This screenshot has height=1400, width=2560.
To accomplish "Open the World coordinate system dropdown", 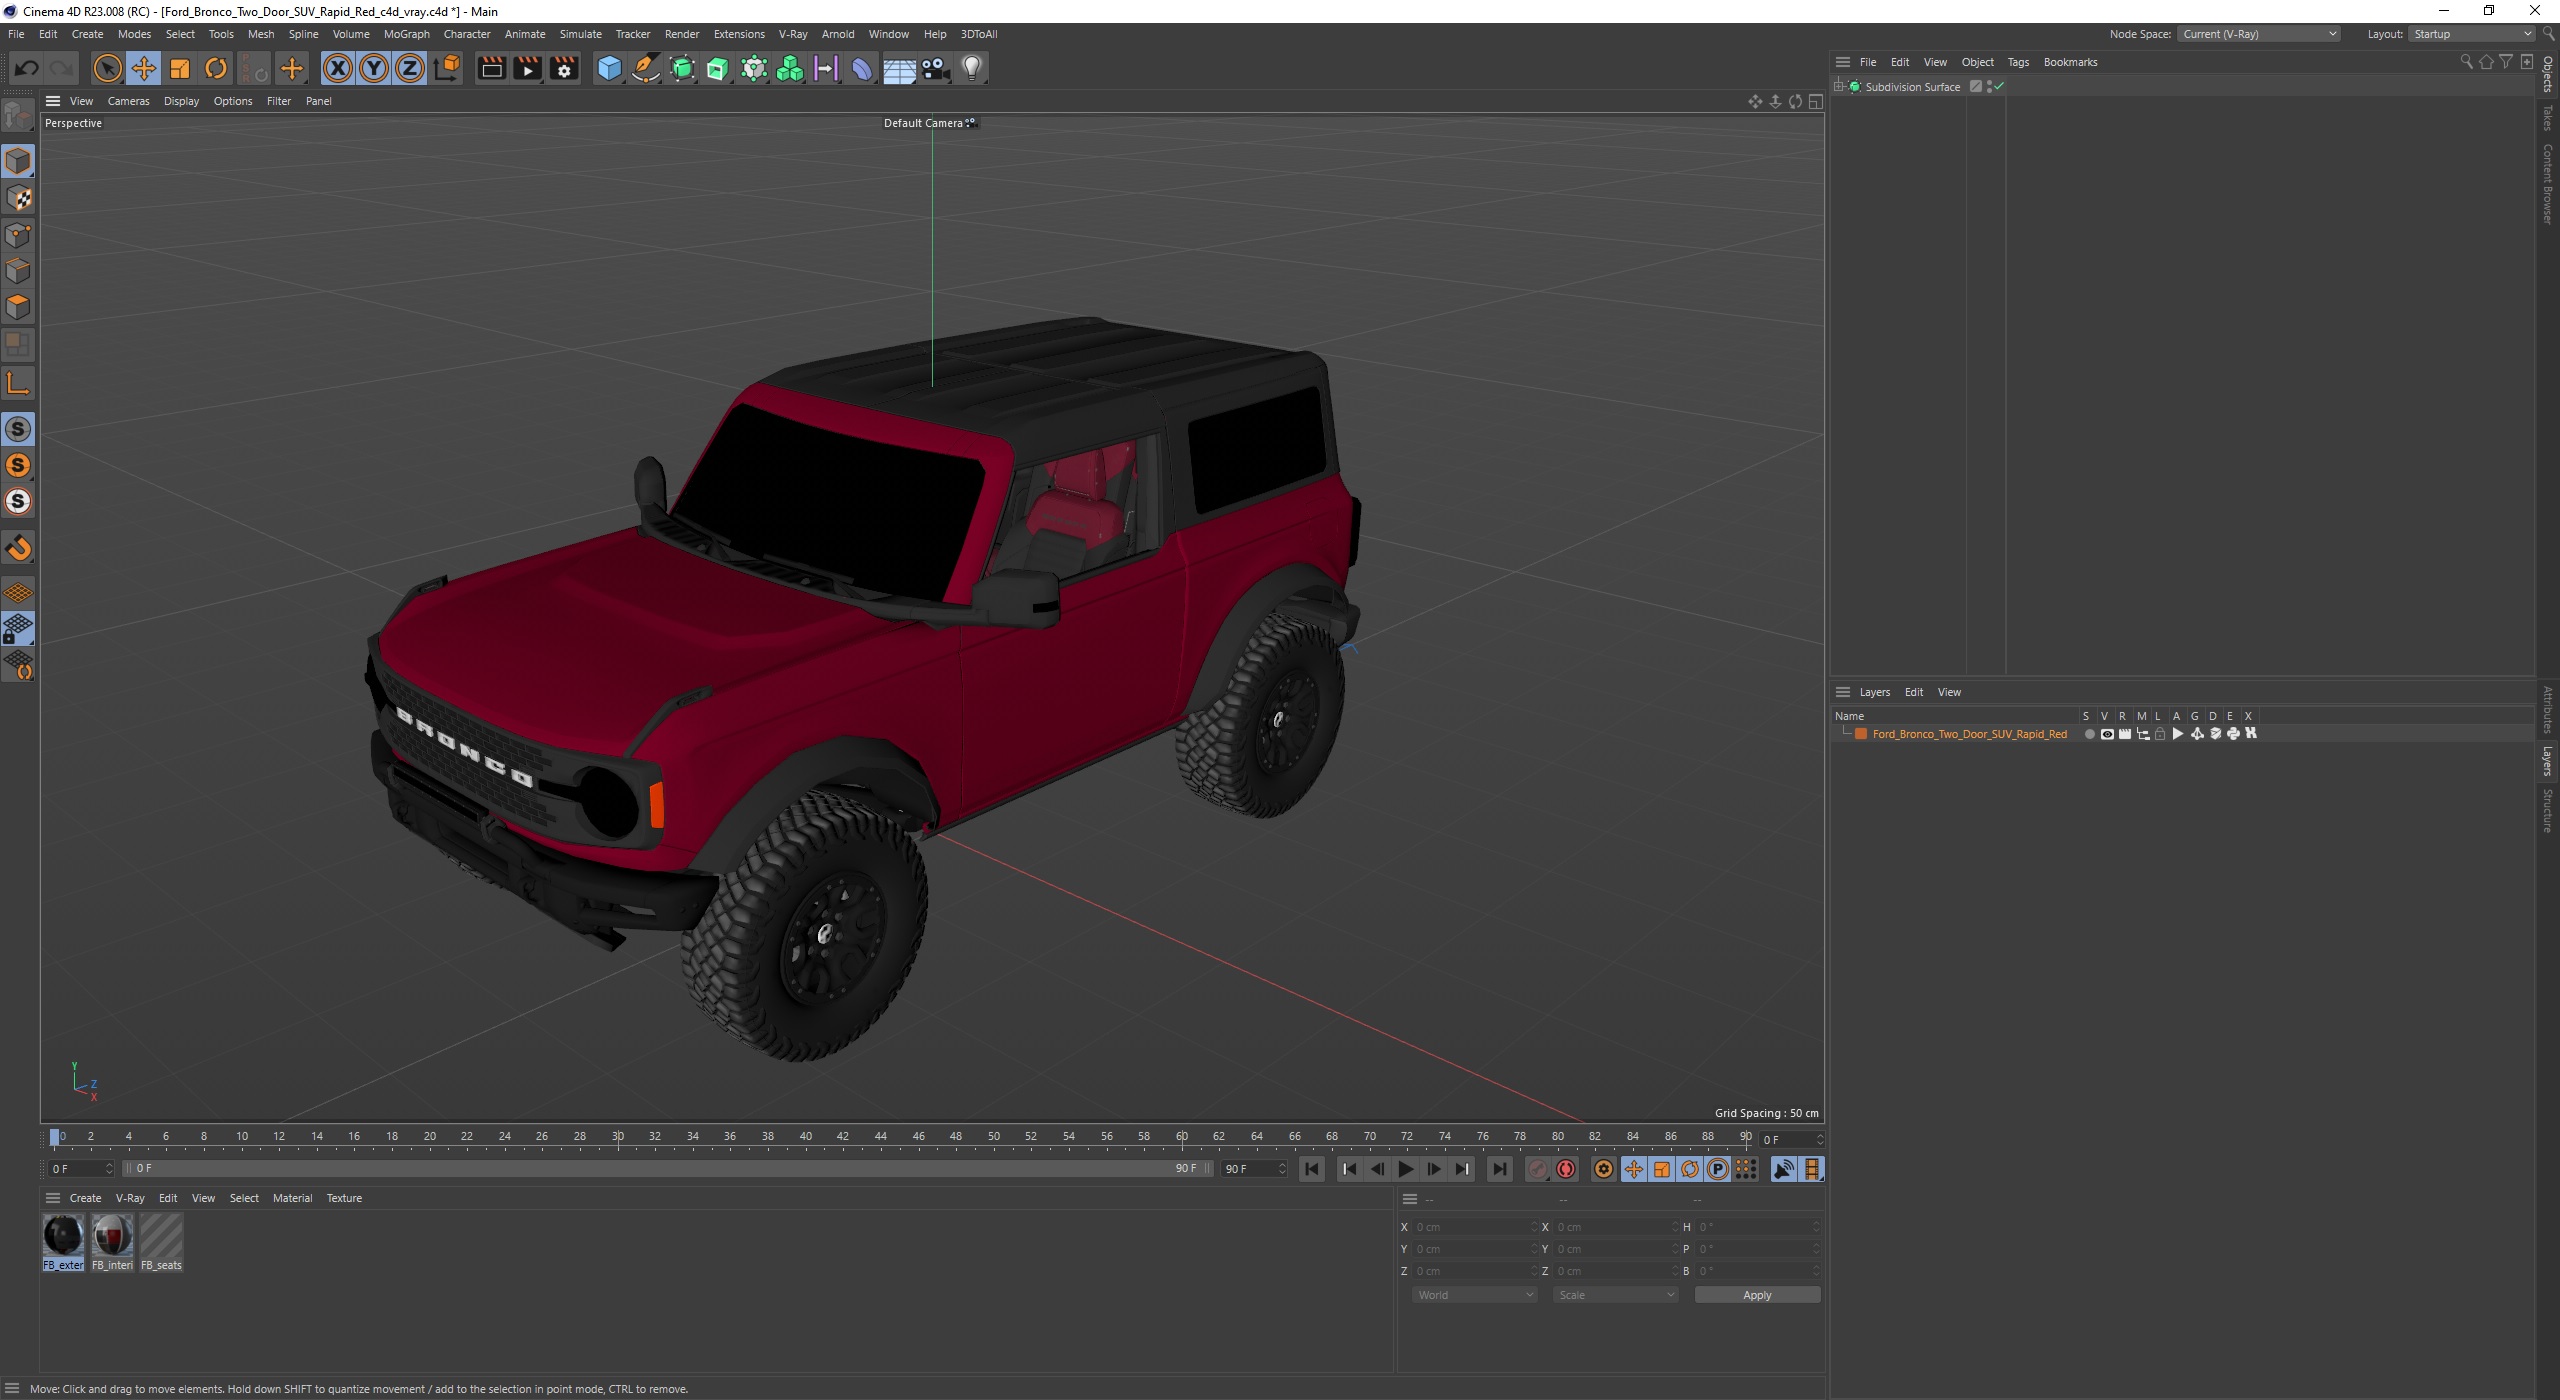I will (1474, 1295).
